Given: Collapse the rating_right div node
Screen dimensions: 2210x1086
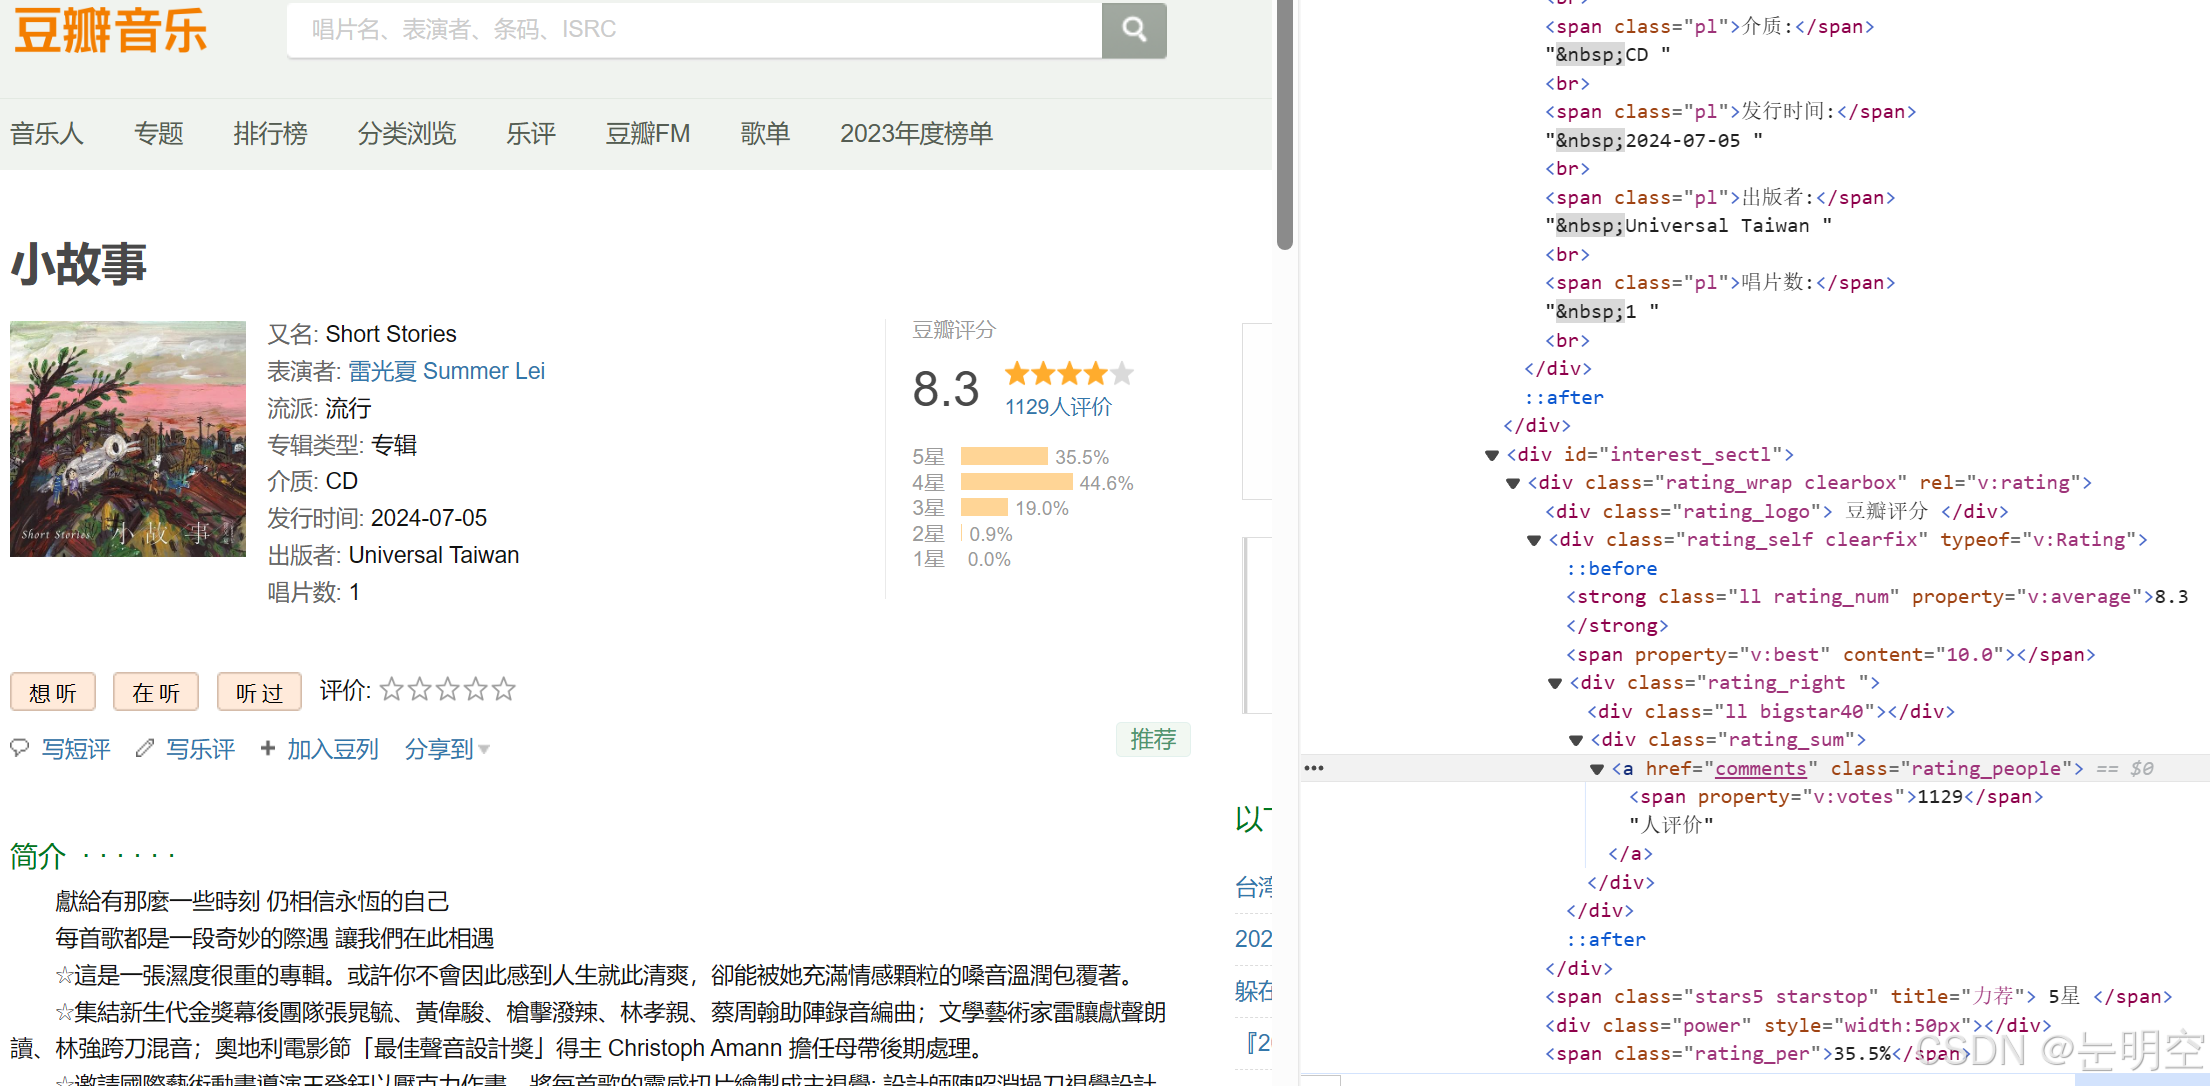Looking at the screenshot, I should point(1554,684).
